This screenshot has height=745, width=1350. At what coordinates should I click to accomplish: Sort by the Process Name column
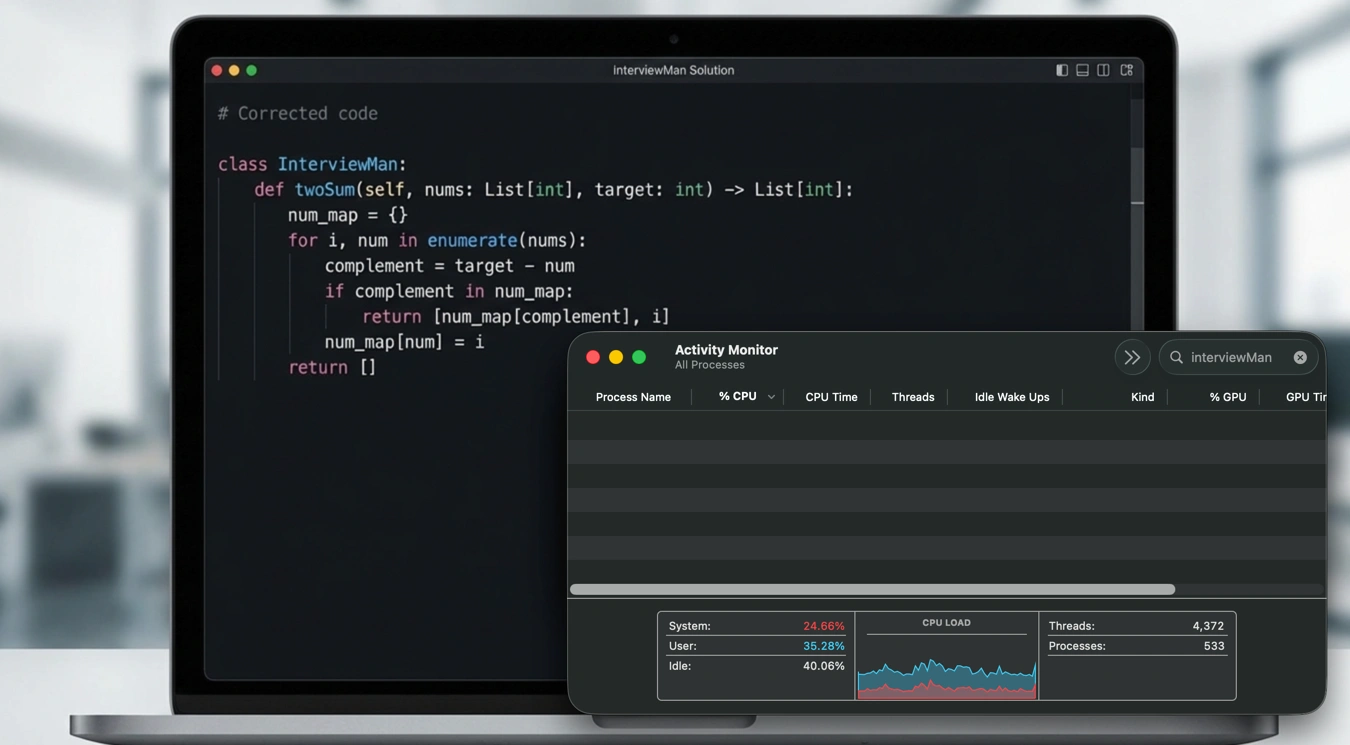tap(633, 397)
